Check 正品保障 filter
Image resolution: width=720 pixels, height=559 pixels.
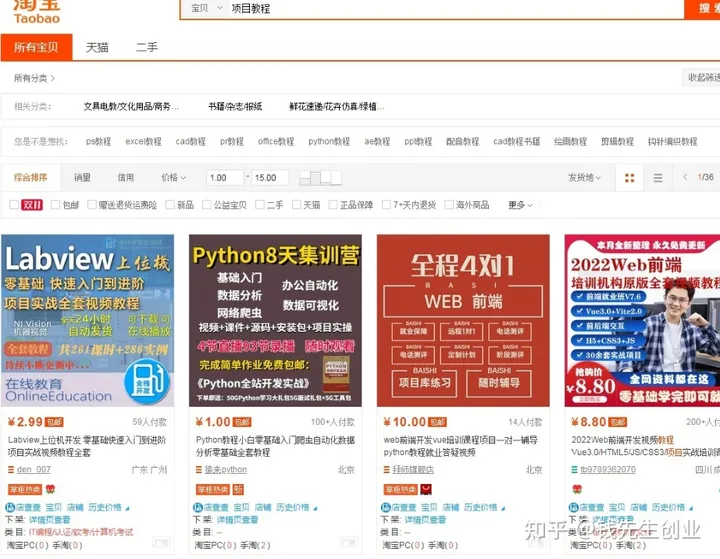coord(333,204)
